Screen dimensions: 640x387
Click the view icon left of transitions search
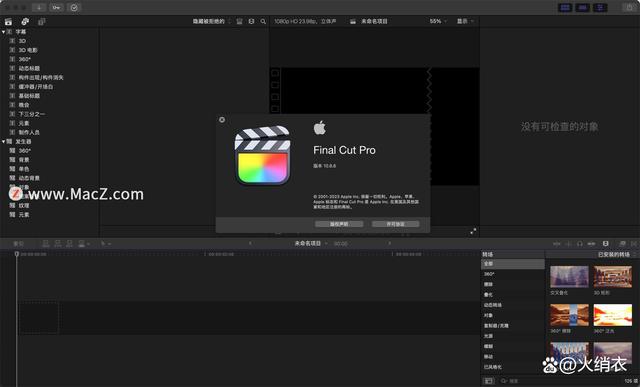[489, 381]
